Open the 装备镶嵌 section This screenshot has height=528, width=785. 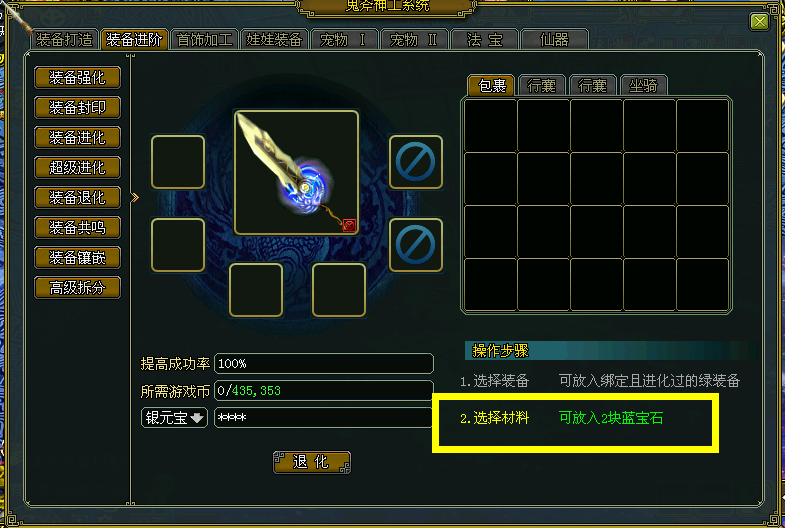pyautogui.click(x=77, y=258)
